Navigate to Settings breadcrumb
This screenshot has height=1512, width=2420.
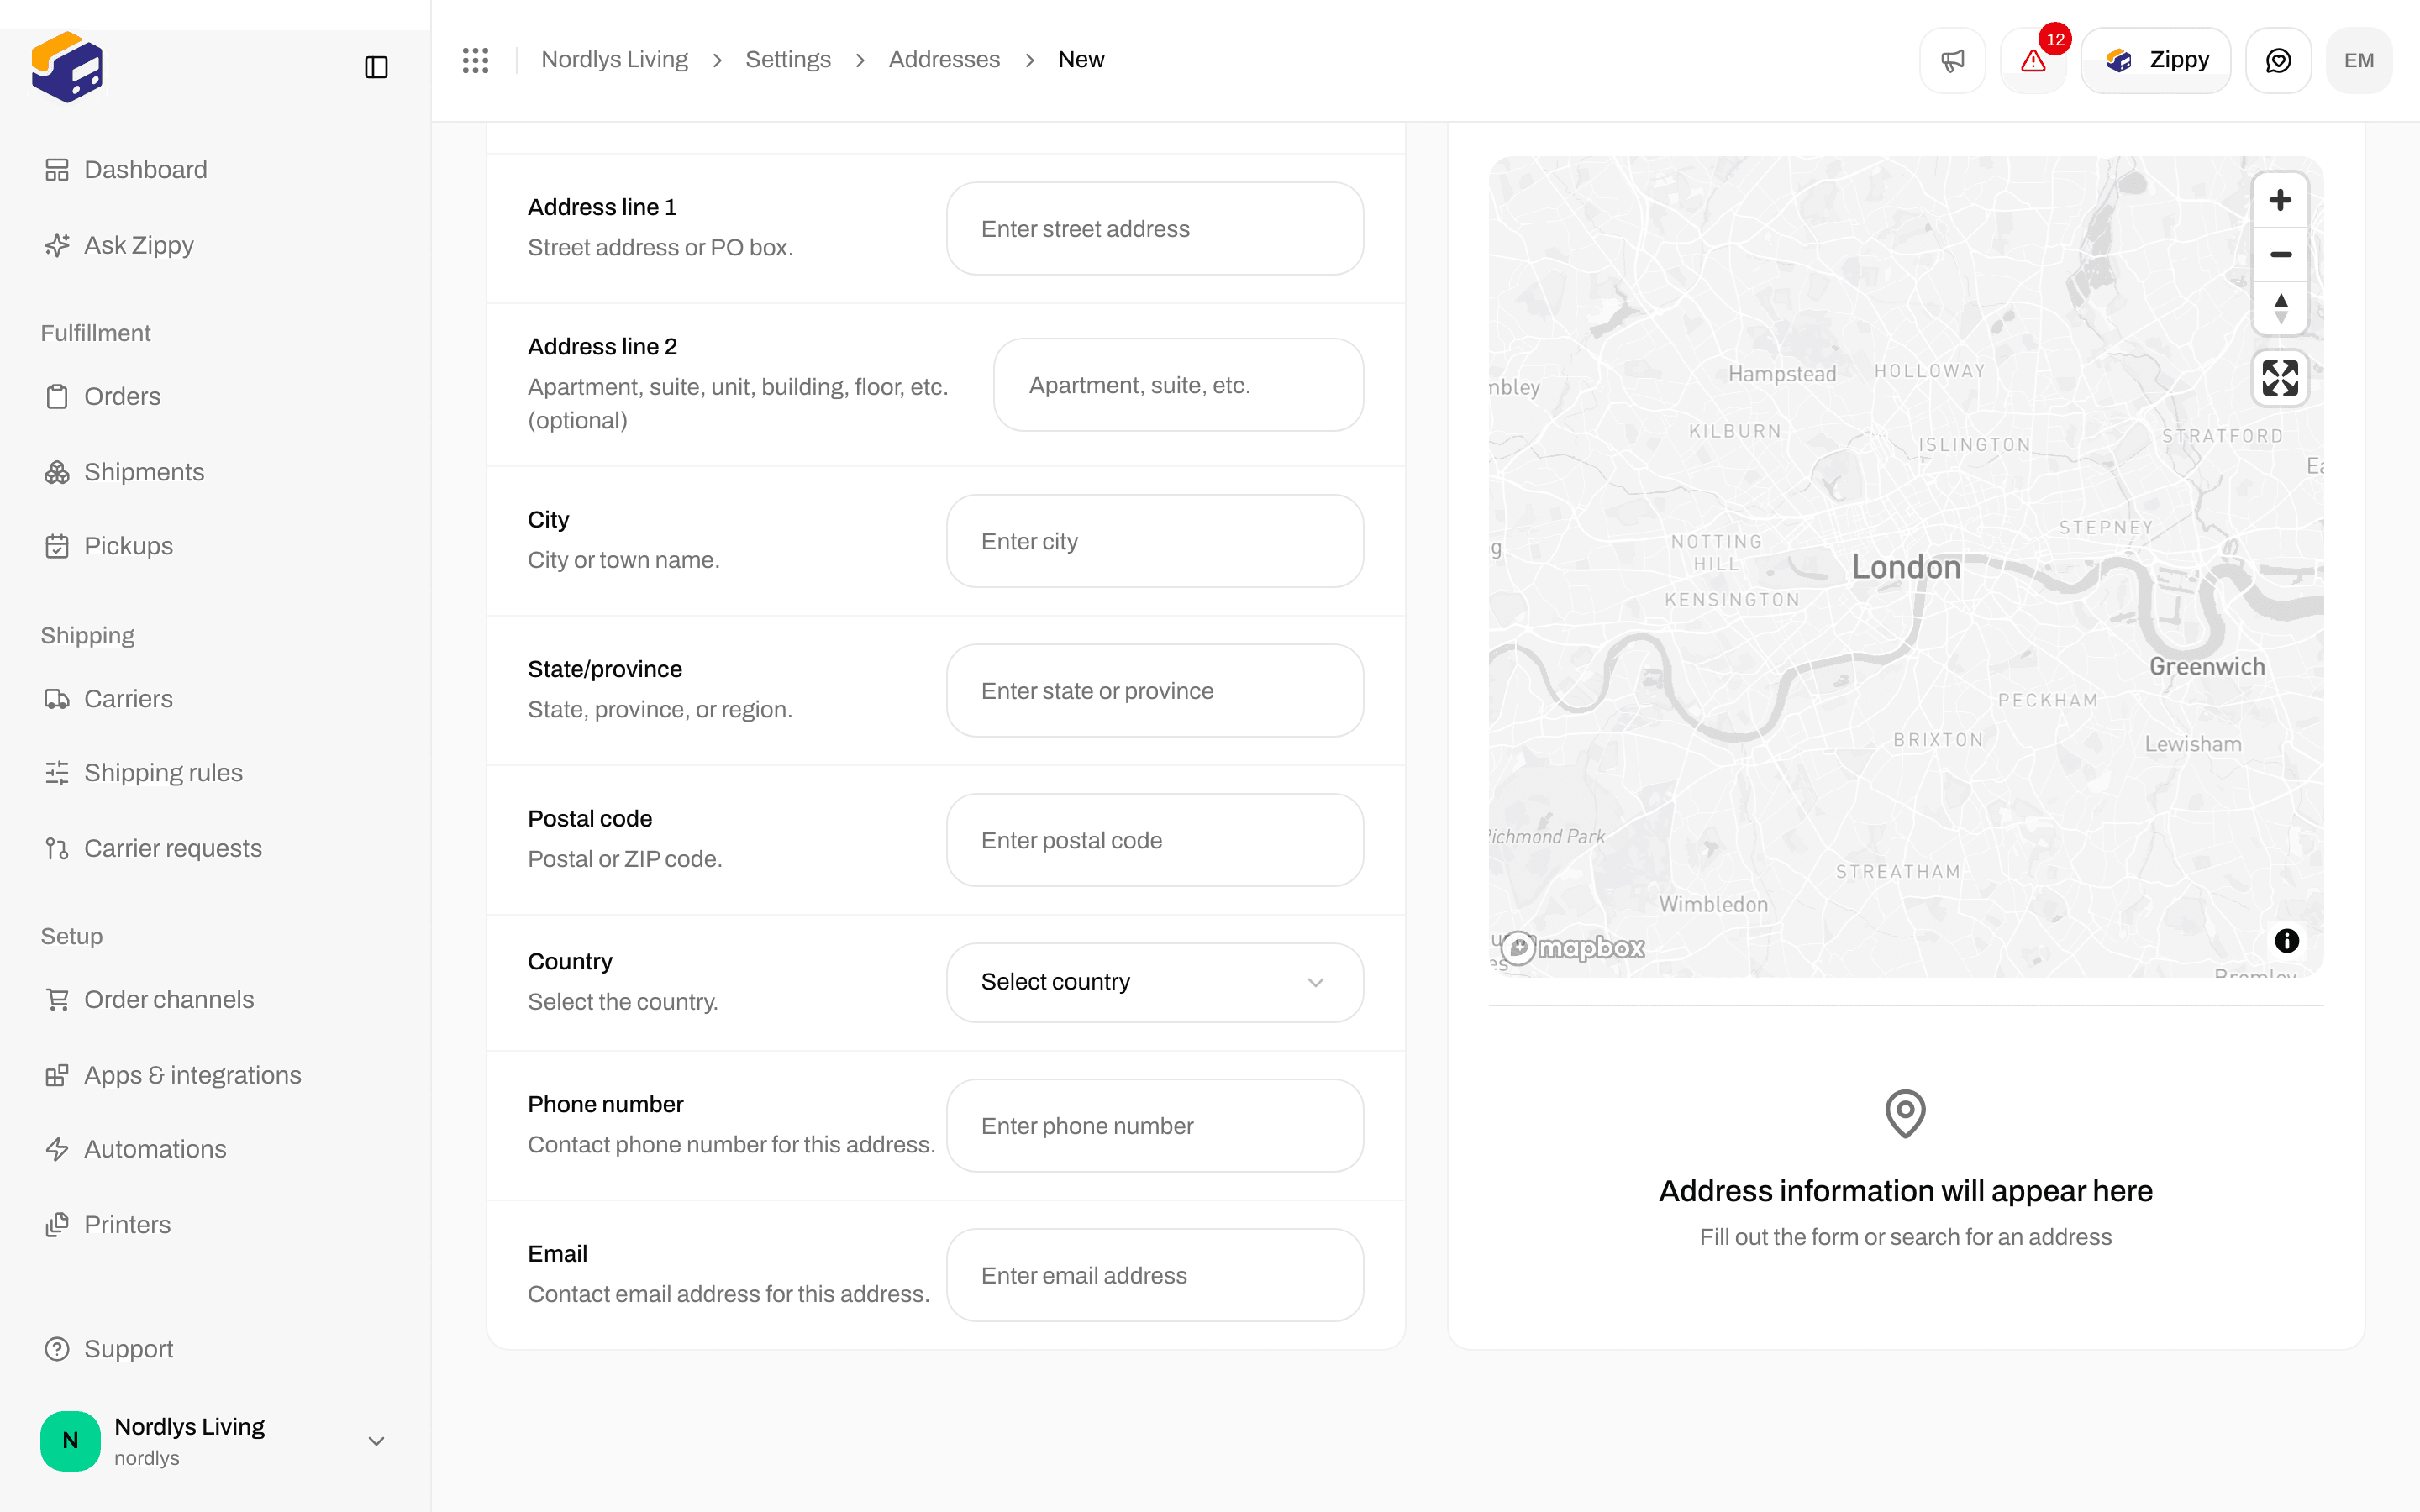[788, 60]
